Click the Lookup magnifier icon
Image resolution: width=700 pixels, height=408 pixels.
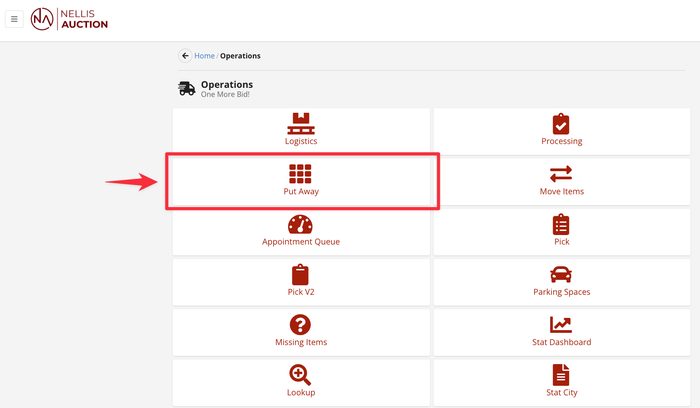[300, 375]
